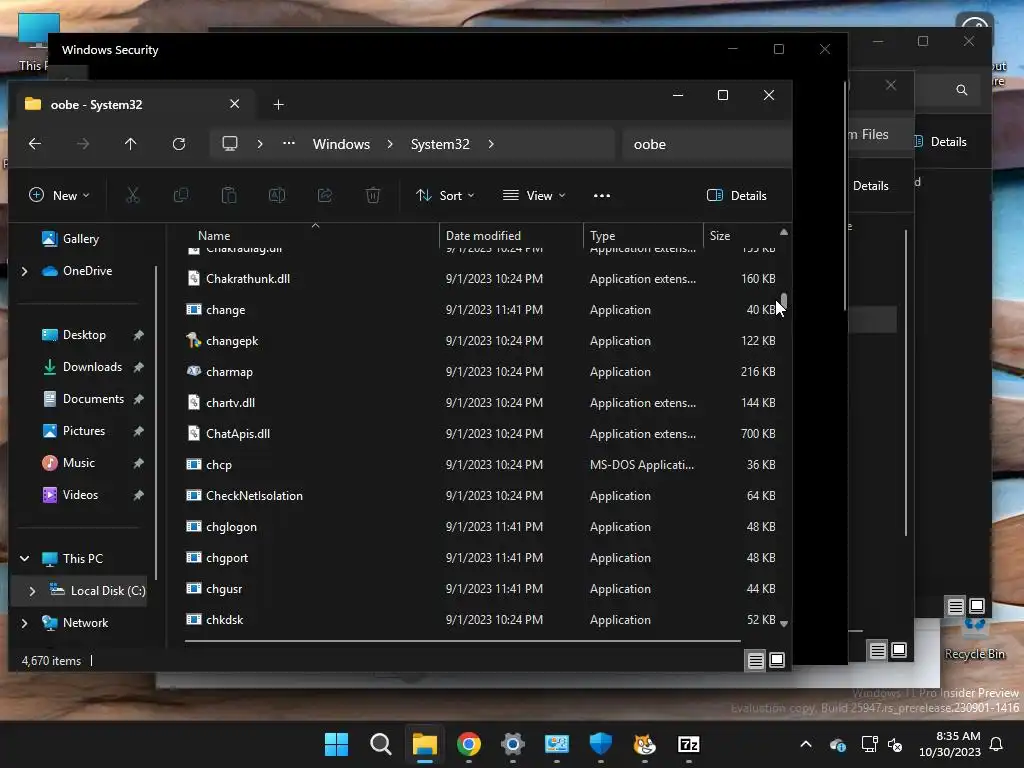
Task: Expand the Network tree node
Action: tap(25, 623)
